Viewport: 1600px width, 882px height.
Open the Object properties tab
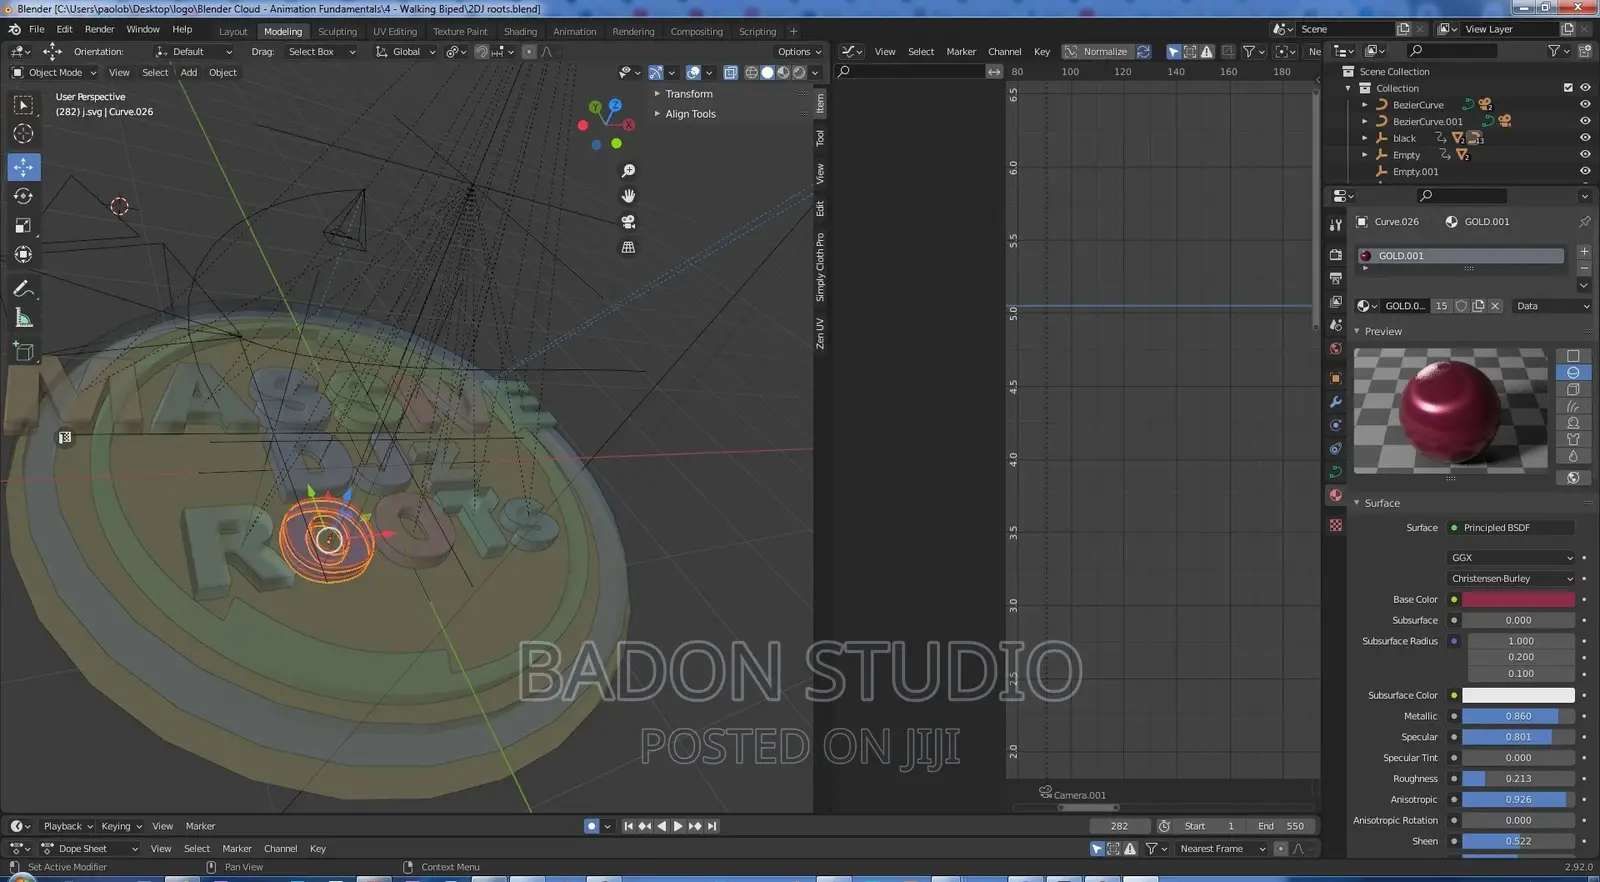pyautogui.click(x=1335, y=378)
